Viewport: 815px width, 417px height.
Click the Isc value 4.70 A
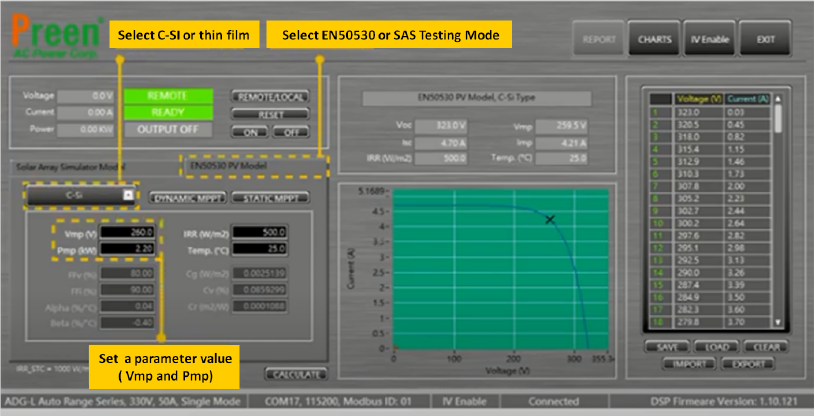click(x=441, y=143)
